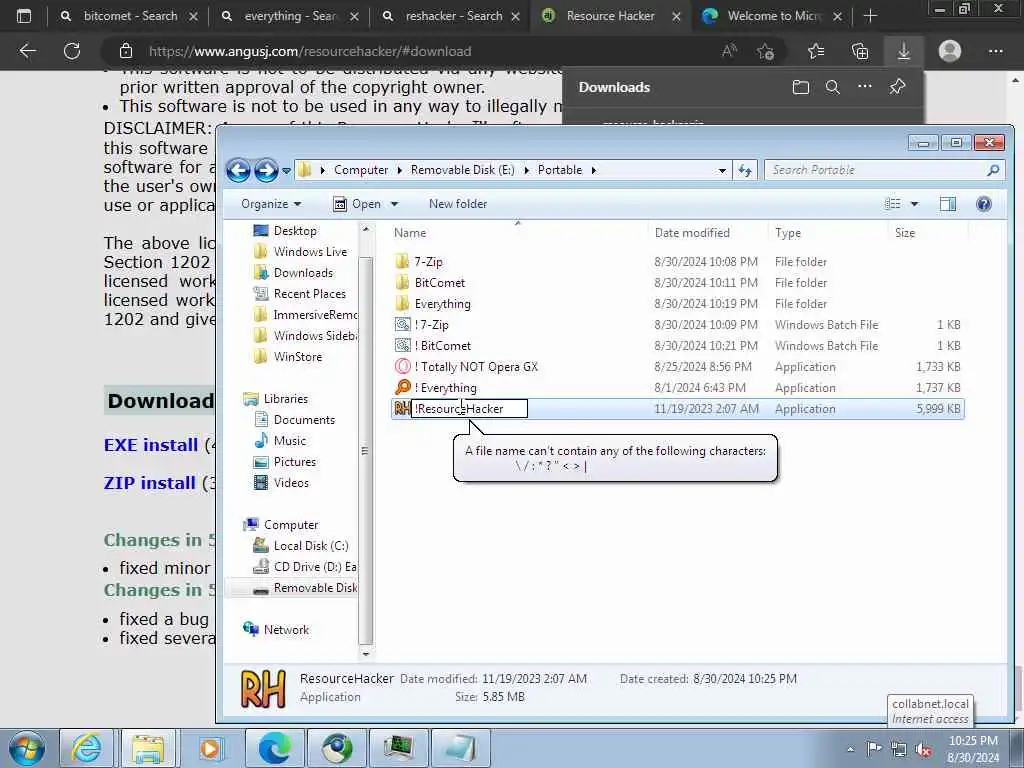This screenshot has width=1024, height=768.
Task: Open the Edge Downloads toolbar icon
Action: pos(904,51)
